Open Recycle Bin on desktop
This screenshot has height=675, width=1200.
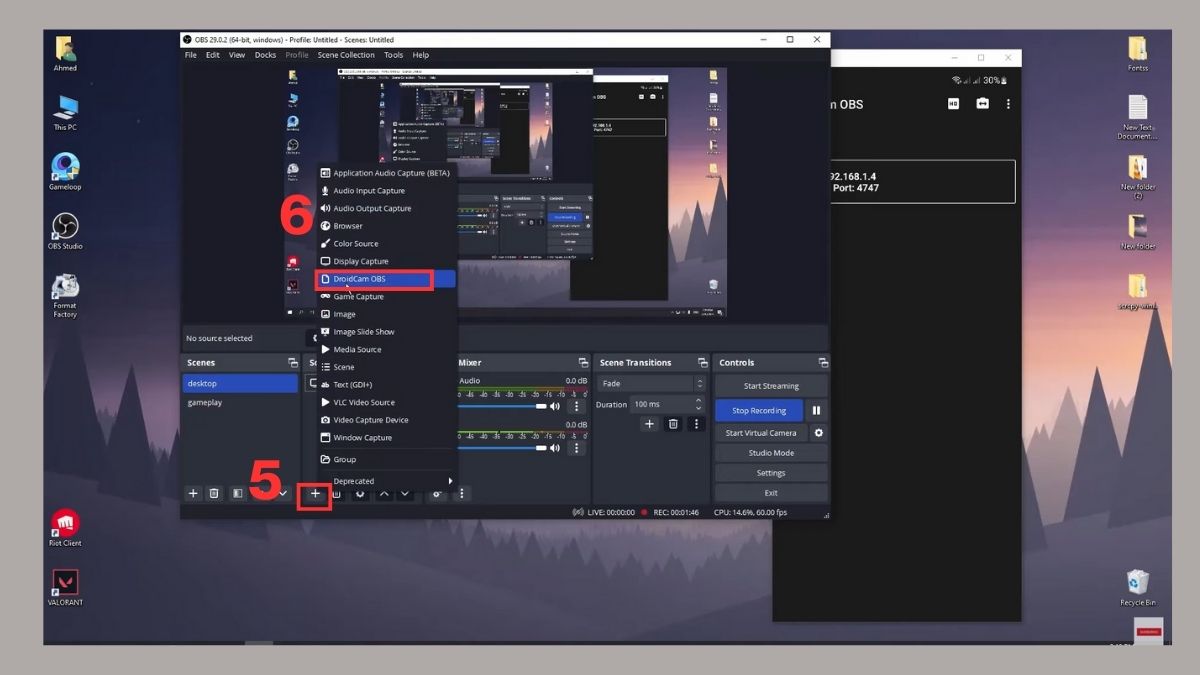click(x=1137, y=588)
